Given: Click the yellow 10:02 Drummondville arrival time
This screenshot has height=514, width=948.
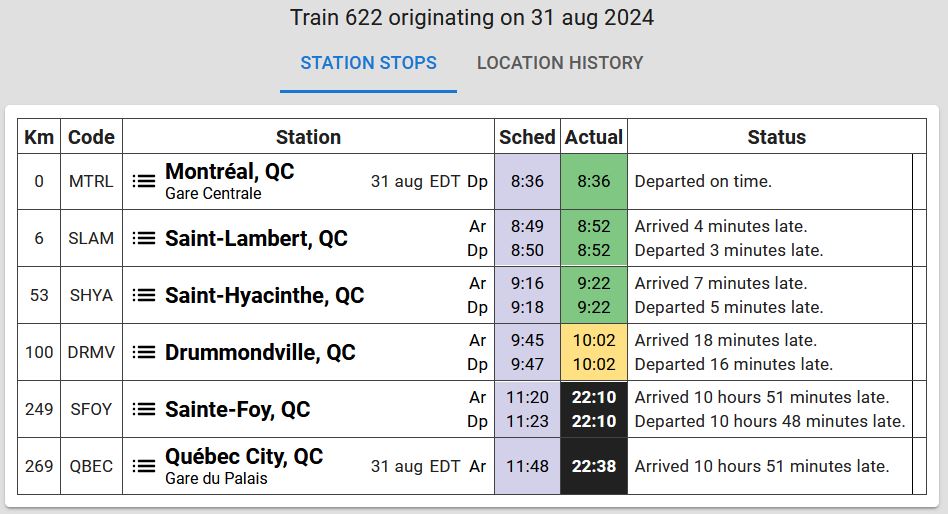Looking at the screenshot, I should [594, 340].
